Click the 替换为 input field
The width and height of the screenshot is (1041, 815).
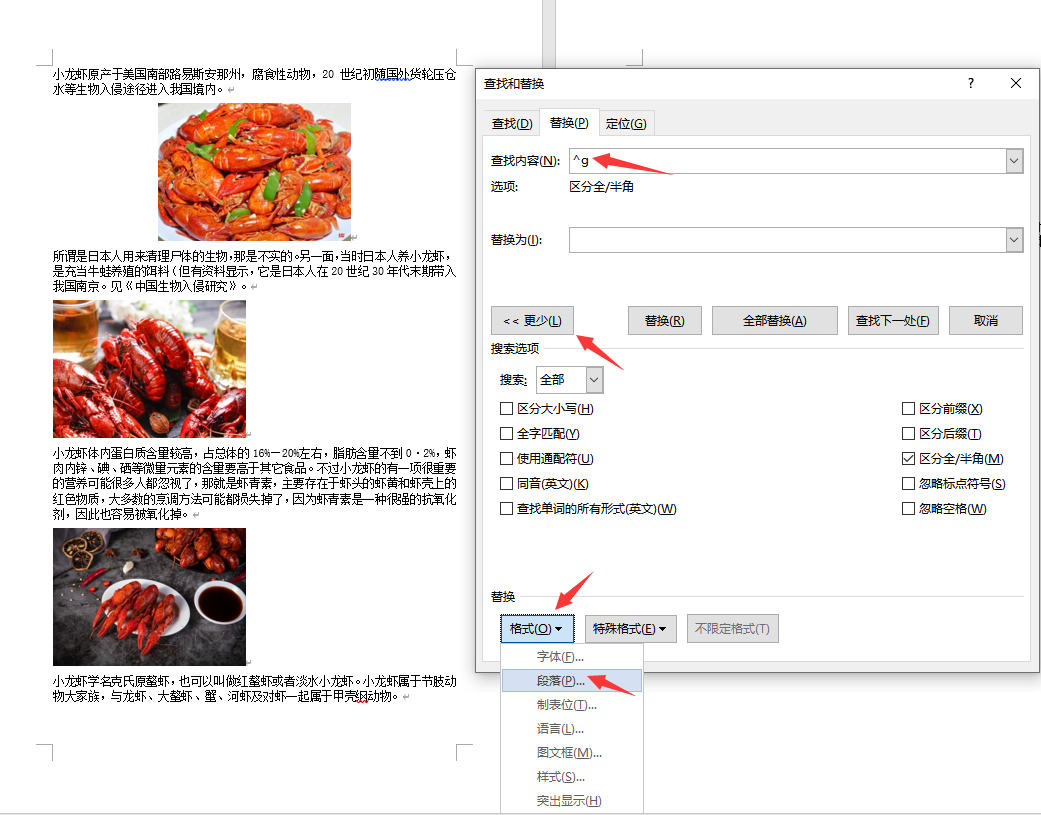point(787,240)
